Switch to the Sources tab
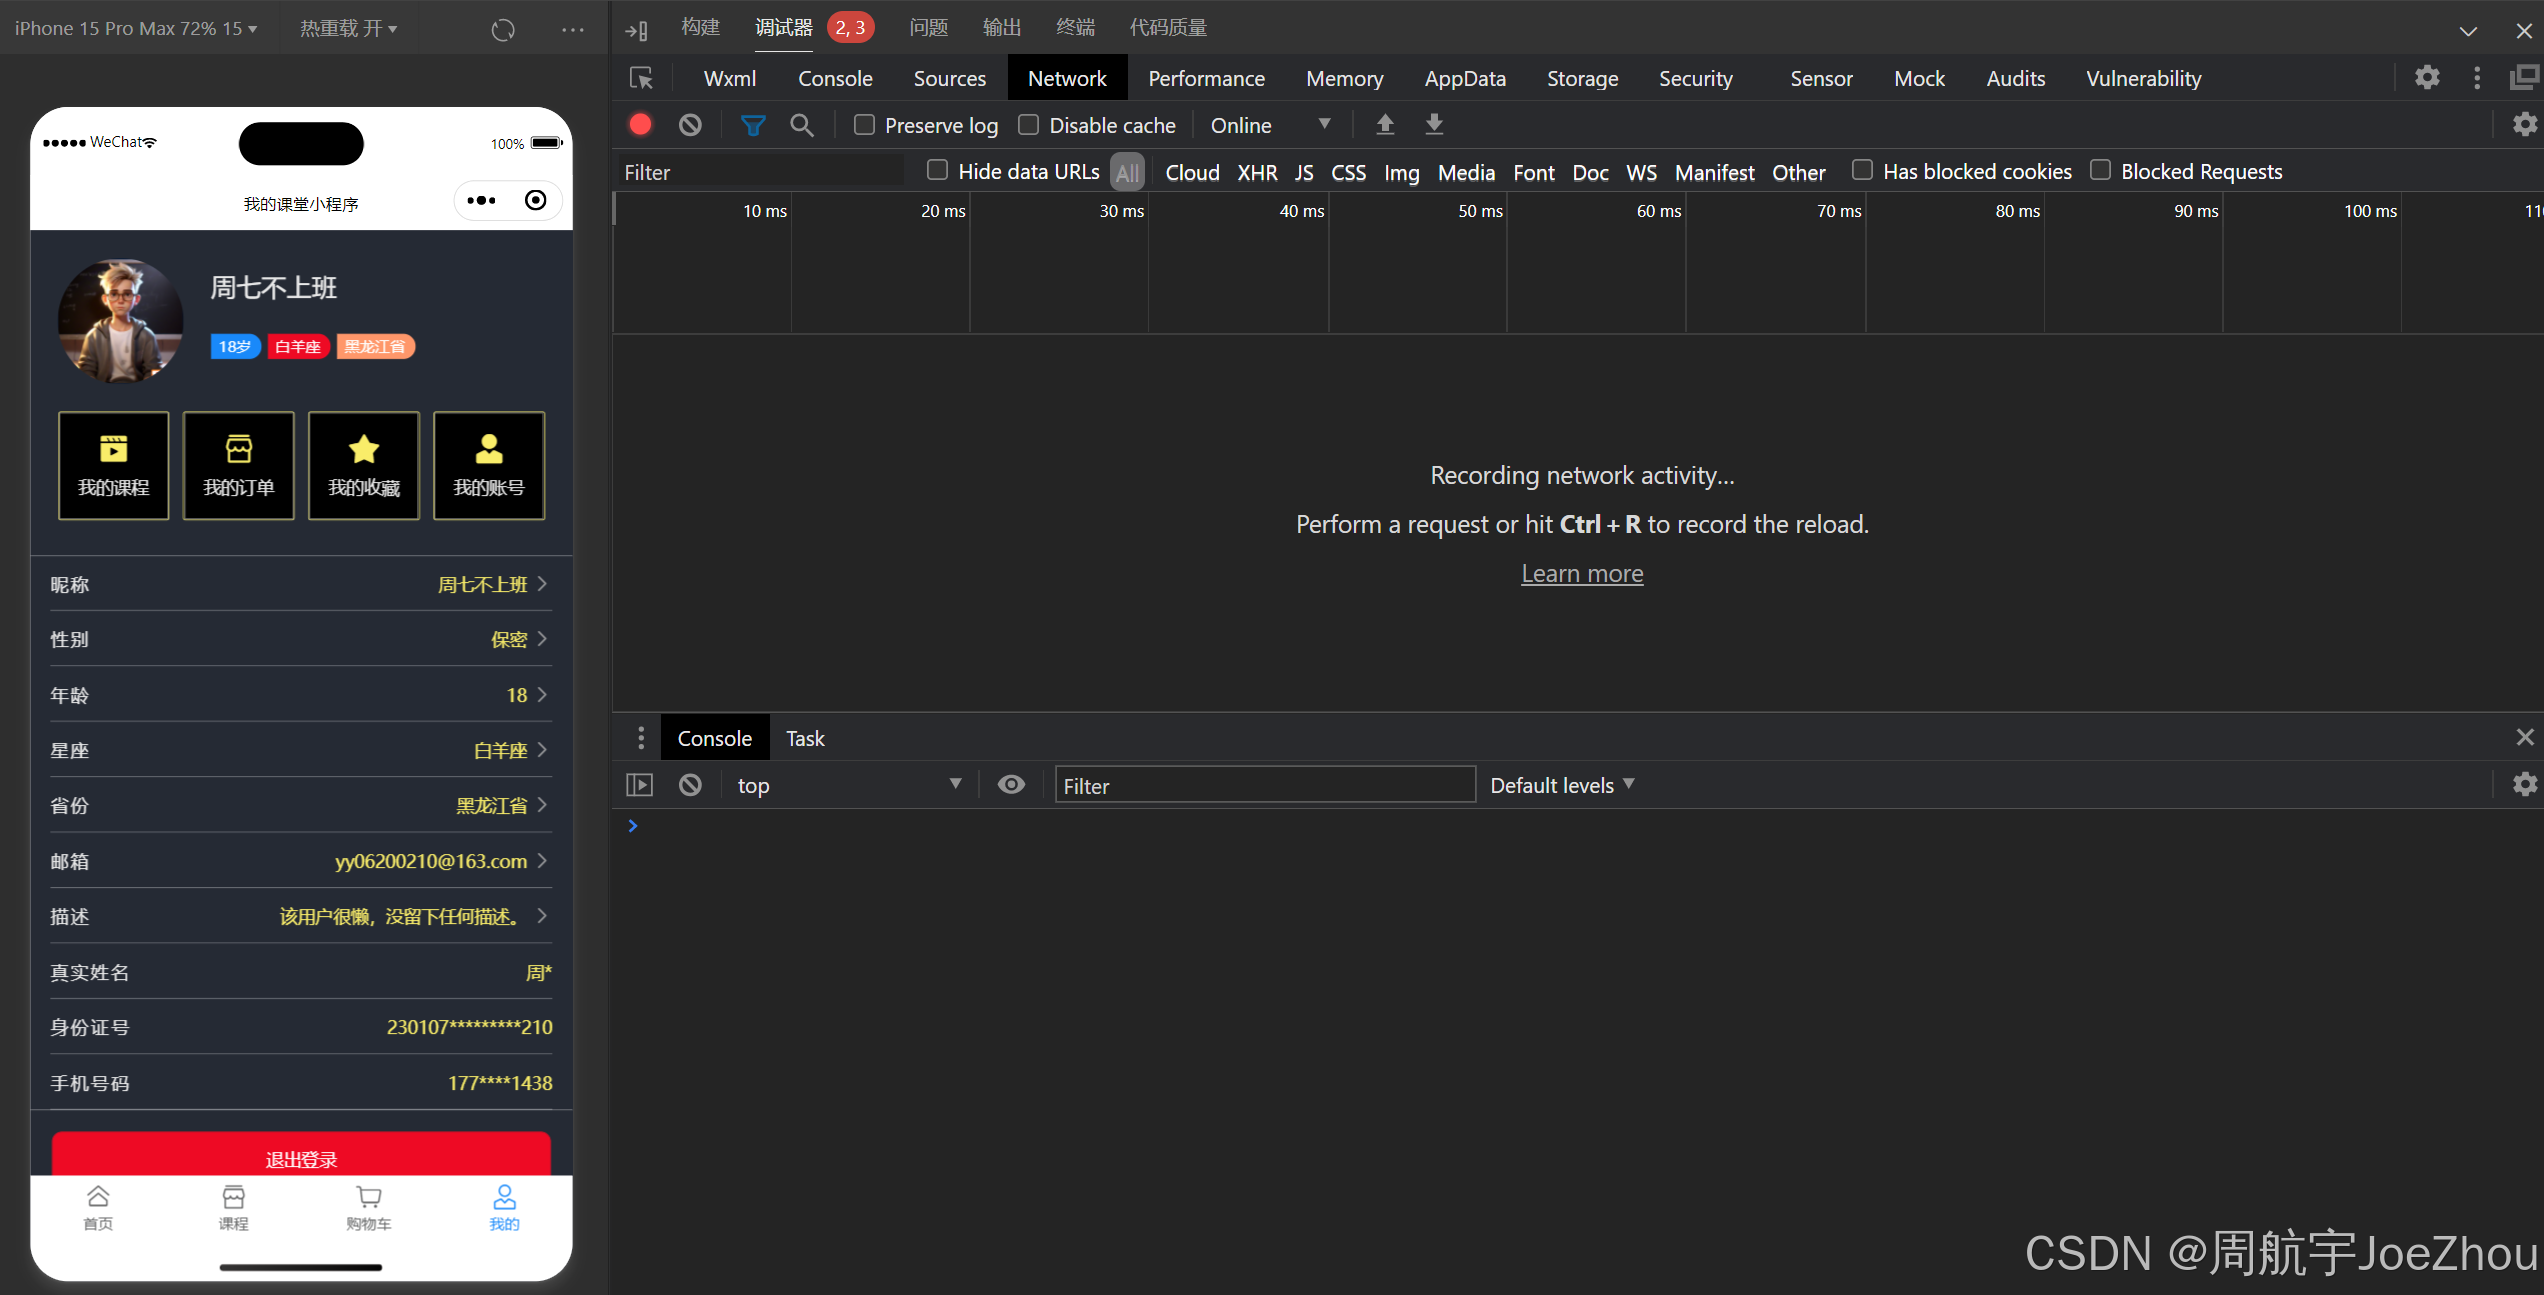 coord(949,78)
